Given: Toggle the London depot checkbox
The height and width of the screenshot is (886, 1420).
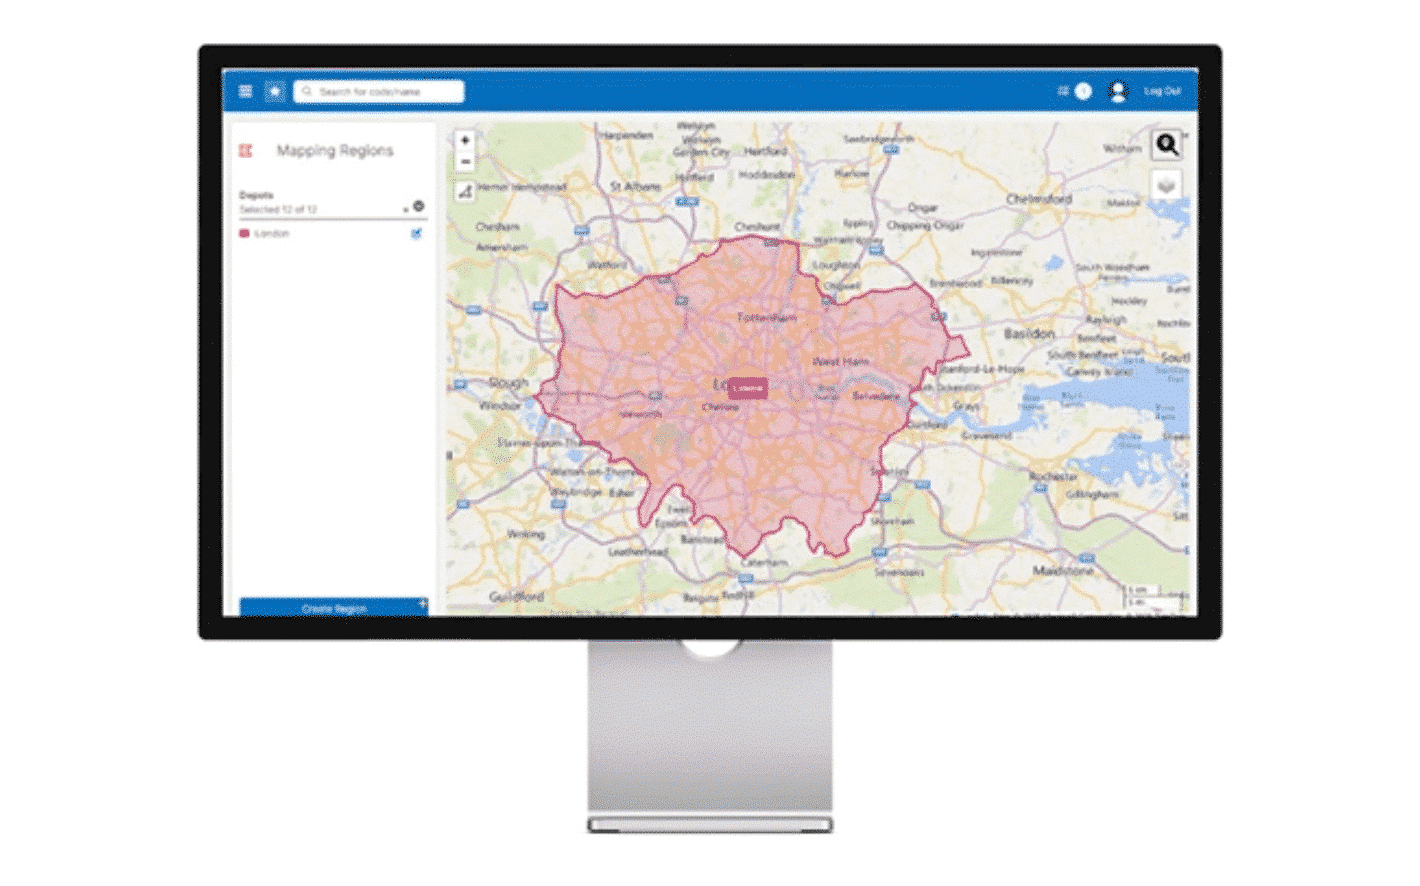Looking at the screenshot, I should [416, 233].
